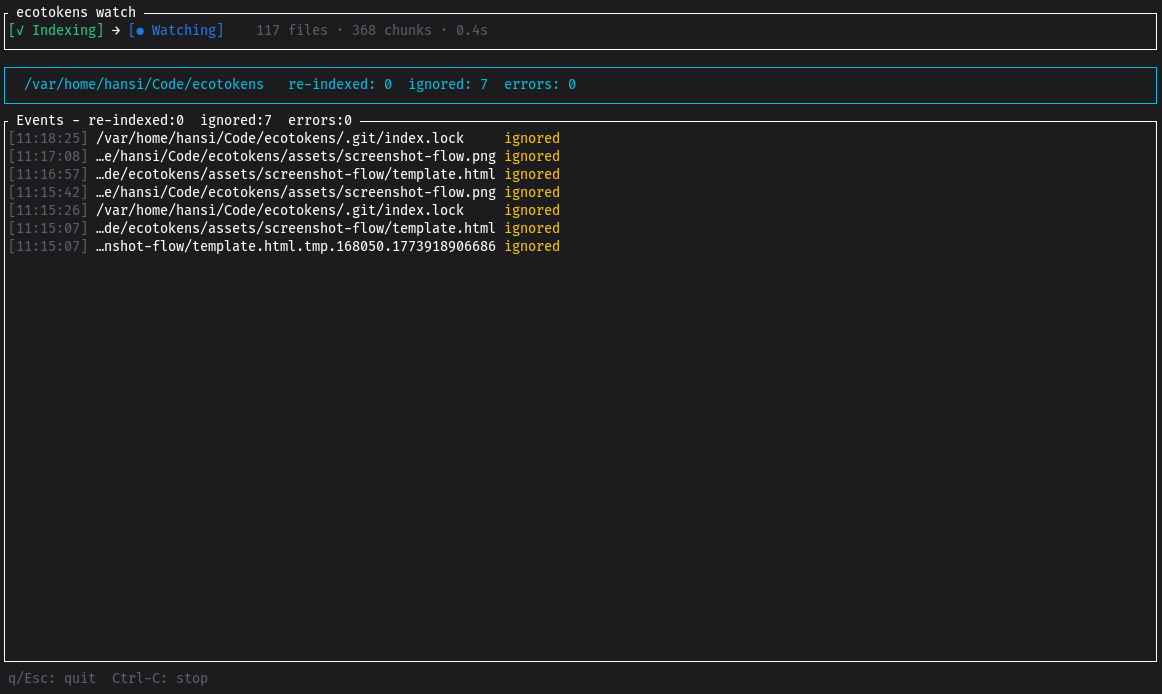Click 'ignored' status on the 11:15:26 row
The height and width of the screenshot is (694, 1162).
(532, 211)
